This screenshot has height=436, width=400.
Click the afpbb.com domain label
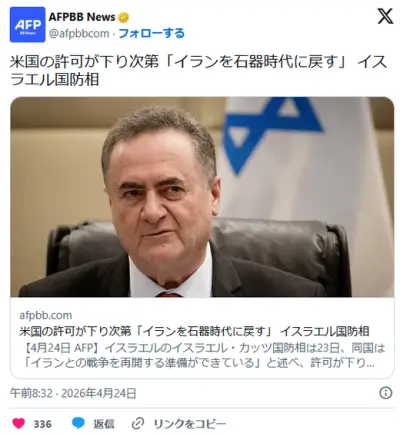(x=46, y=315)
